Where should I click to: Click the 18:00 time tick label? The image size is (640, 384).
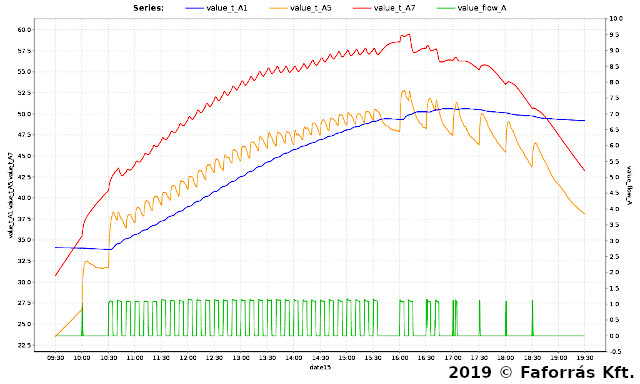pos(505,358)
